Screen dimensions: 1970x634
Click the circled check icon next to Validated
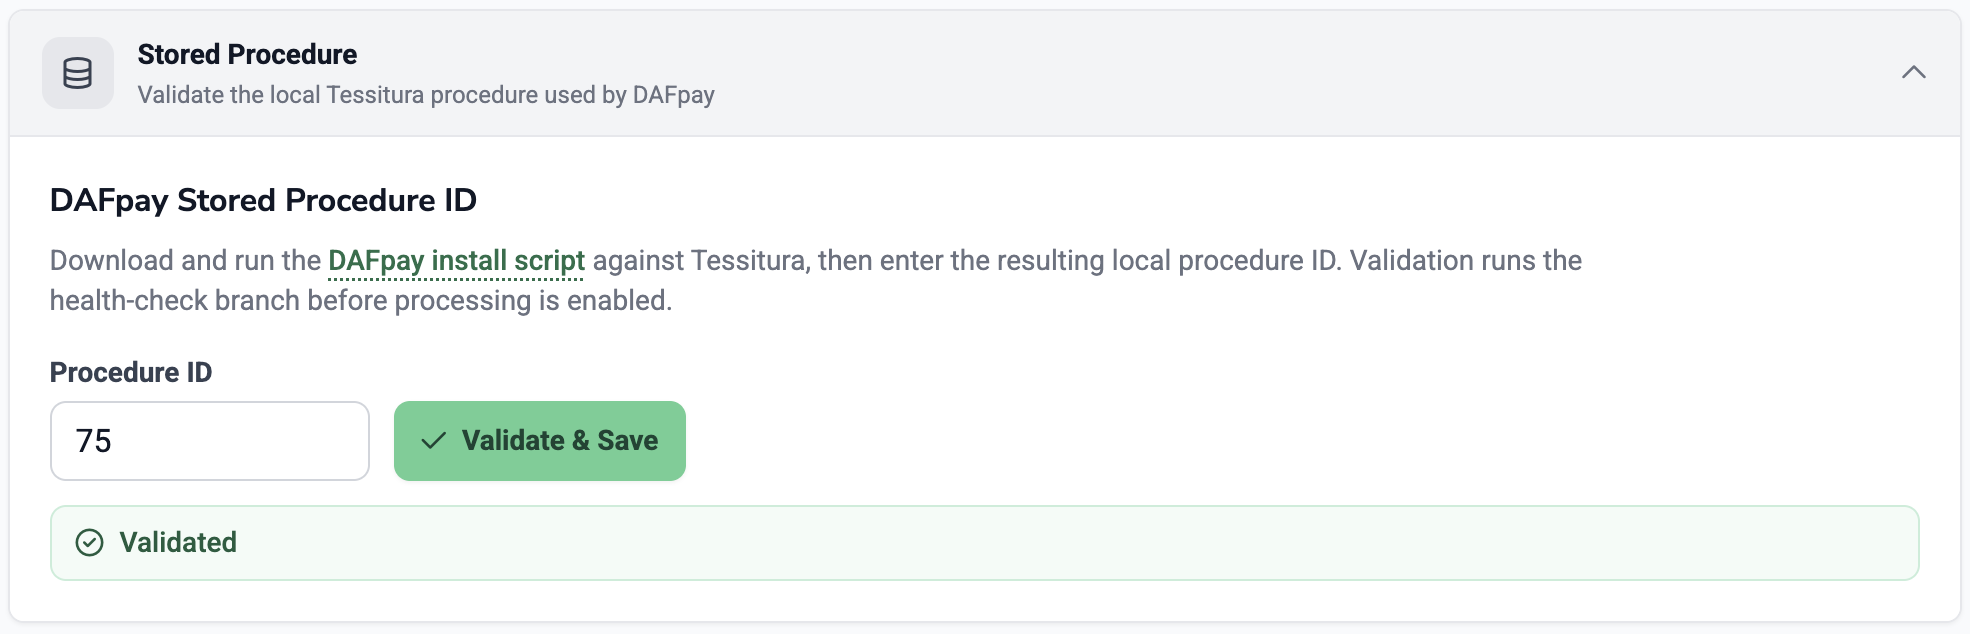pyautogui.click(x=90, y=543)
